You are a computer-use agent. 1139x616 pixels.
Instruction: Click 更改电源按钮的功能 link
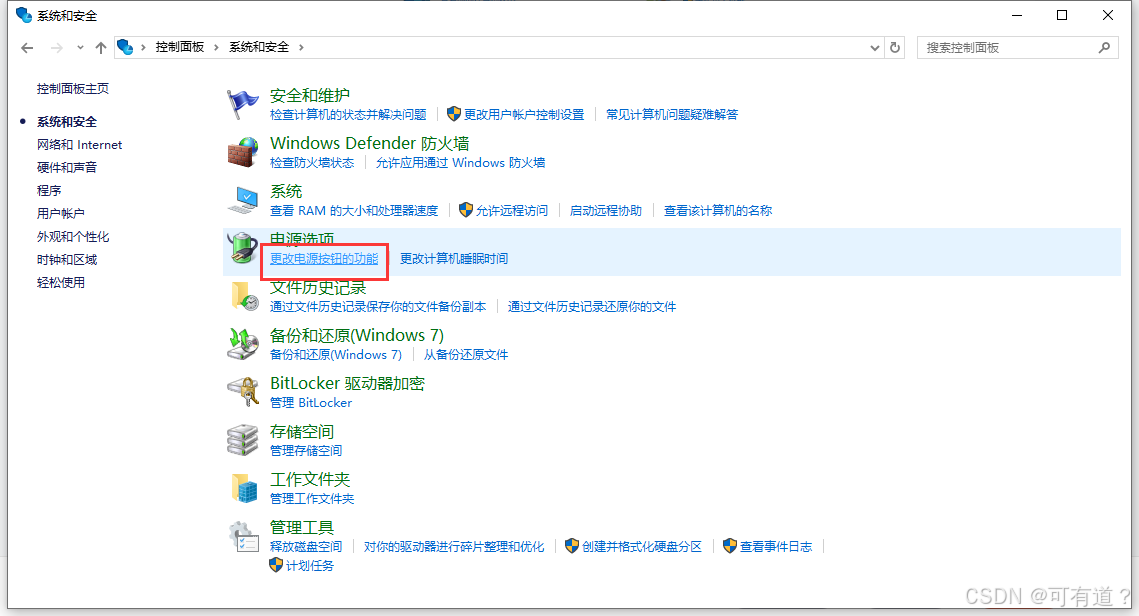click(324, 259)
